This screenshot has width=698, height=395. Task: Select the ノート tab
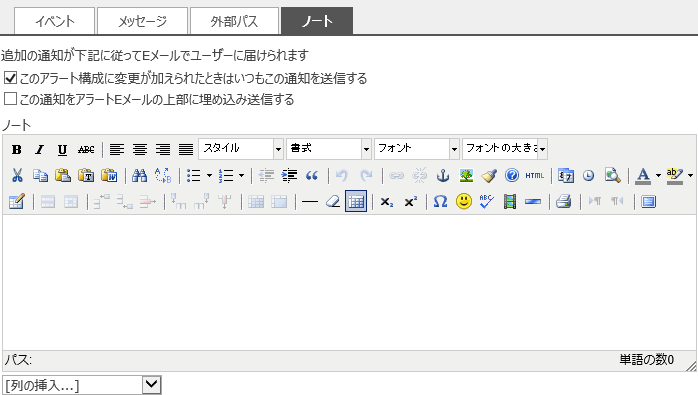pos(317,21)
